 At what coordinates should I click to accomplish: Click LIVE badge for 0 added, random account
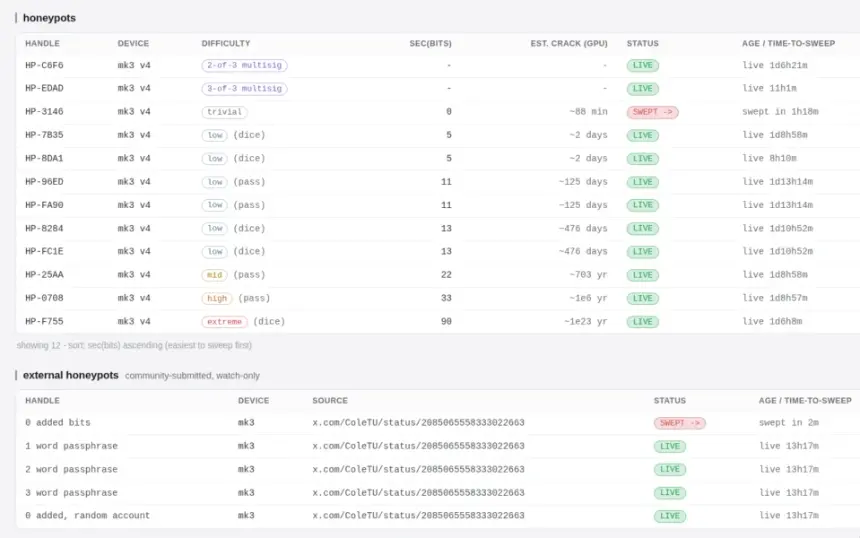point(670,516)
